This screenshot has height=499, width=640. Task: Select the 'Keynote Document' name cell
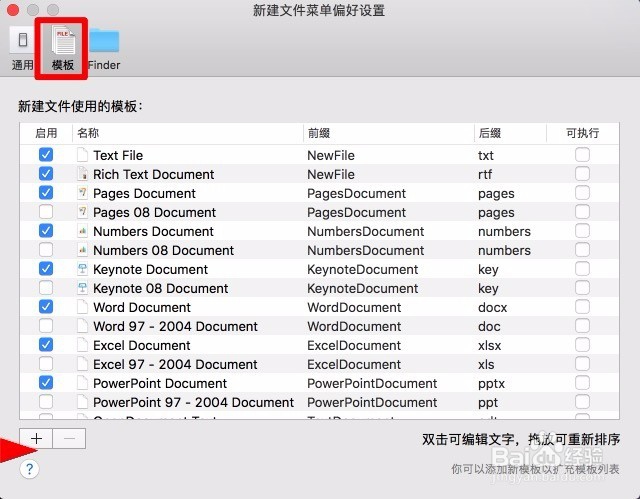150,269
